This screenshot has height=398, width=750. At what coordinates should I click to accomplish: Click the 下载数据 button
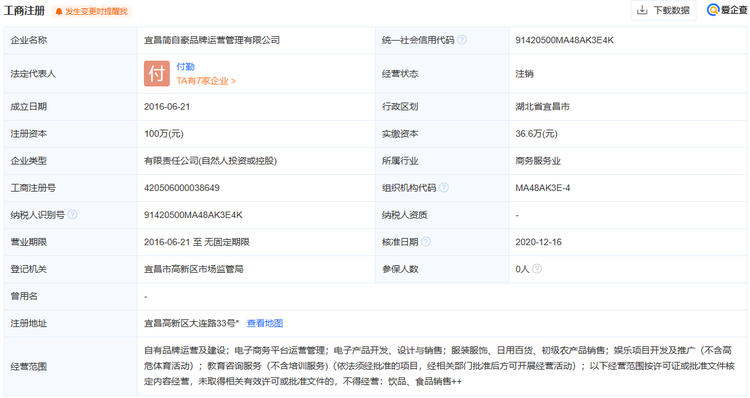click(664, 10)
